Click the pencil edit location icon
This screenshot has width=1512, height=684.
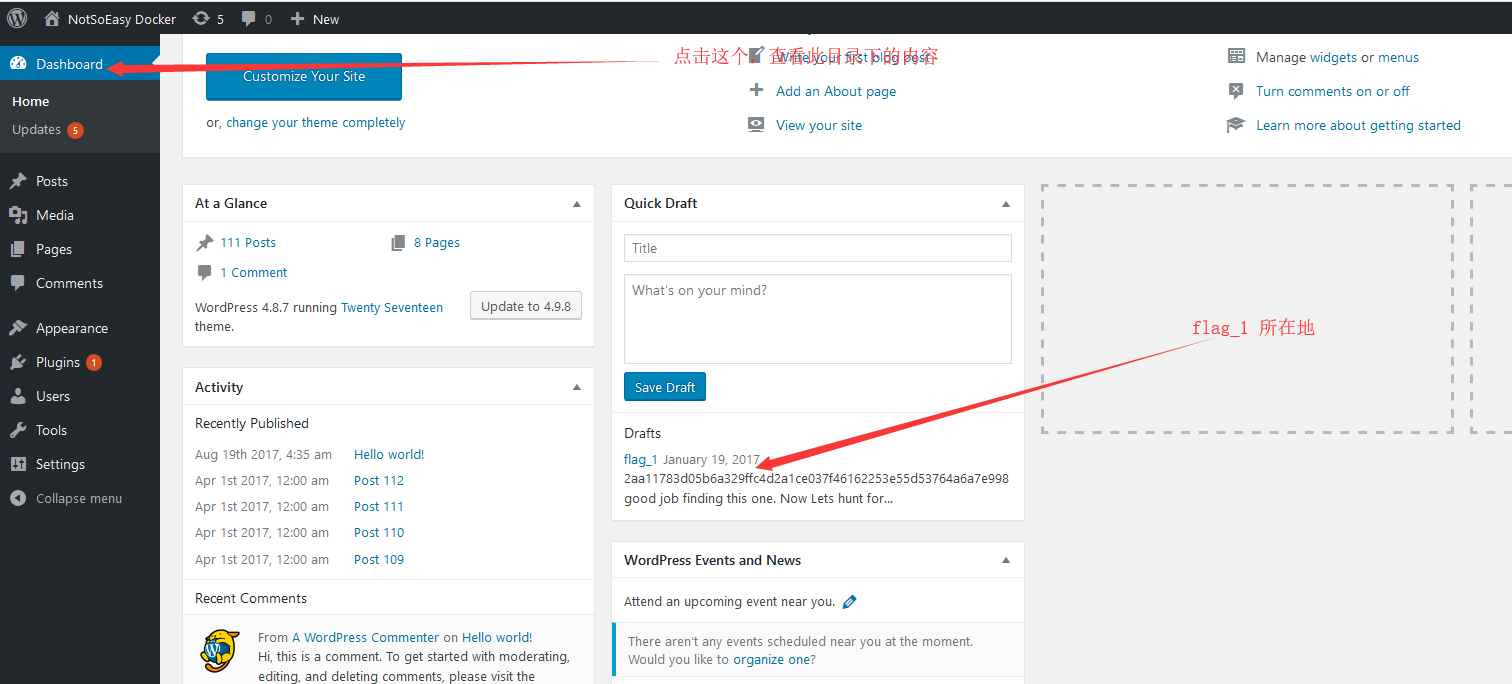tap(850, 602)
